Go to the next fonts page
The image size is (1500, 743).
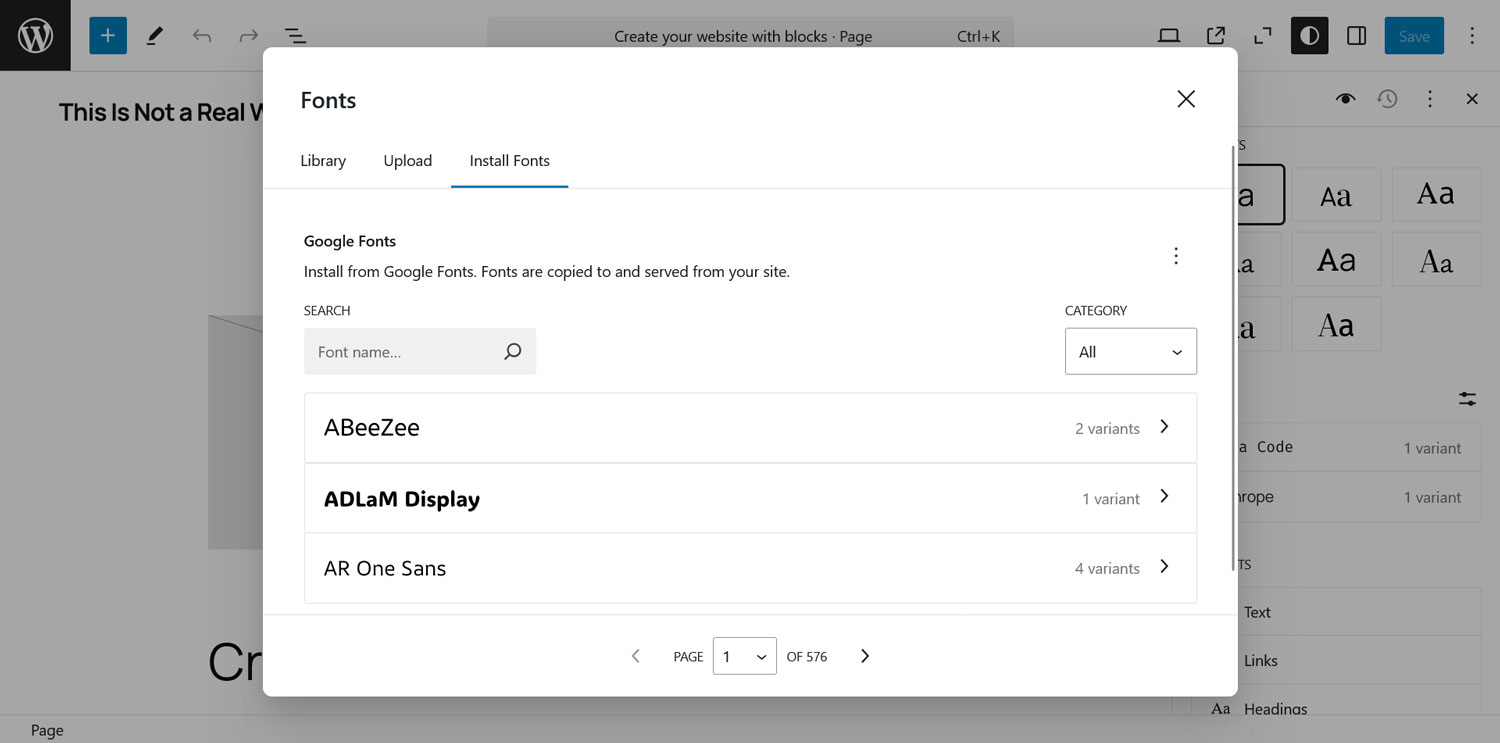click(x=865, y=656)
